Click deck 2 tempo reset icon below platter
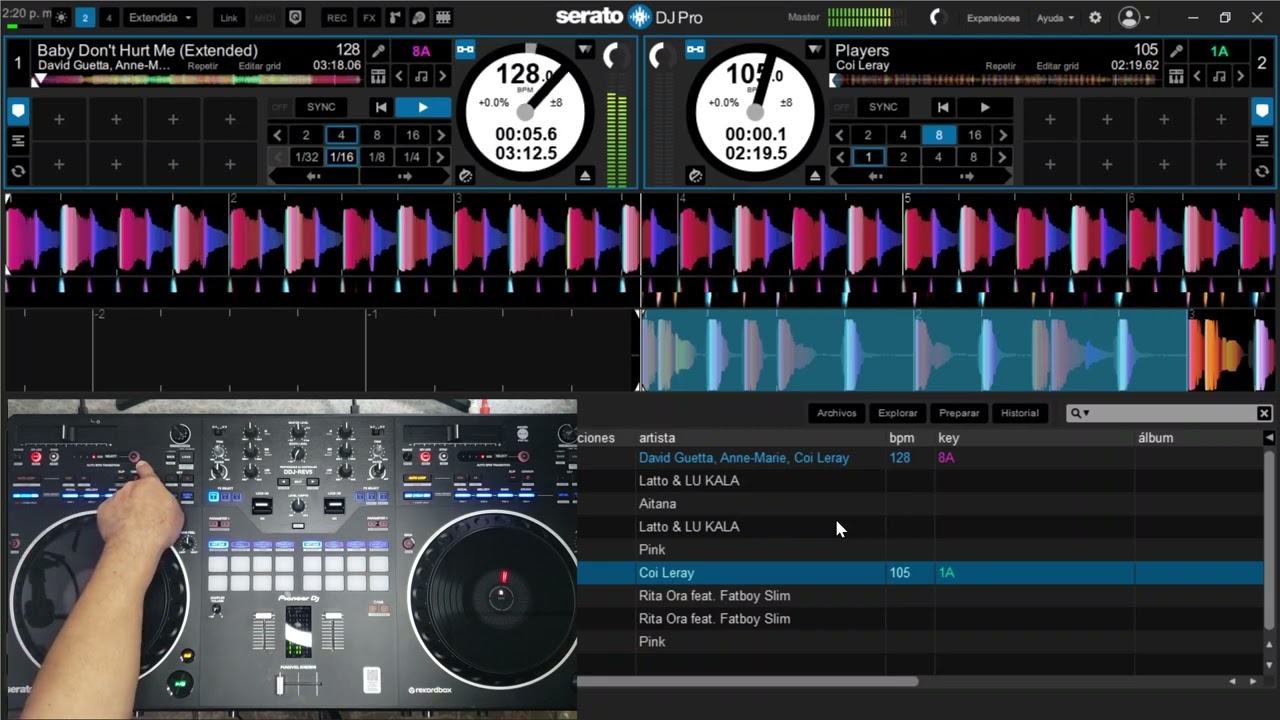Screen dimensions: 1280x720 pos(695,176)
